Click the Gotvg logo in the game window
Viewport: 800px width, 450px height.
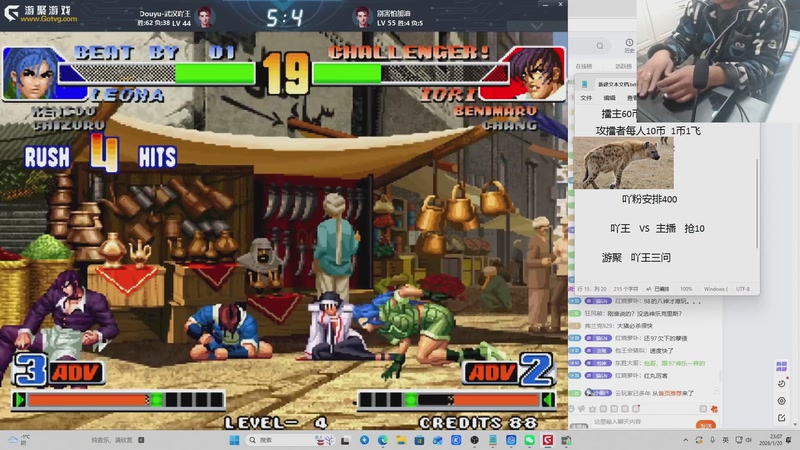pos(41,14)
